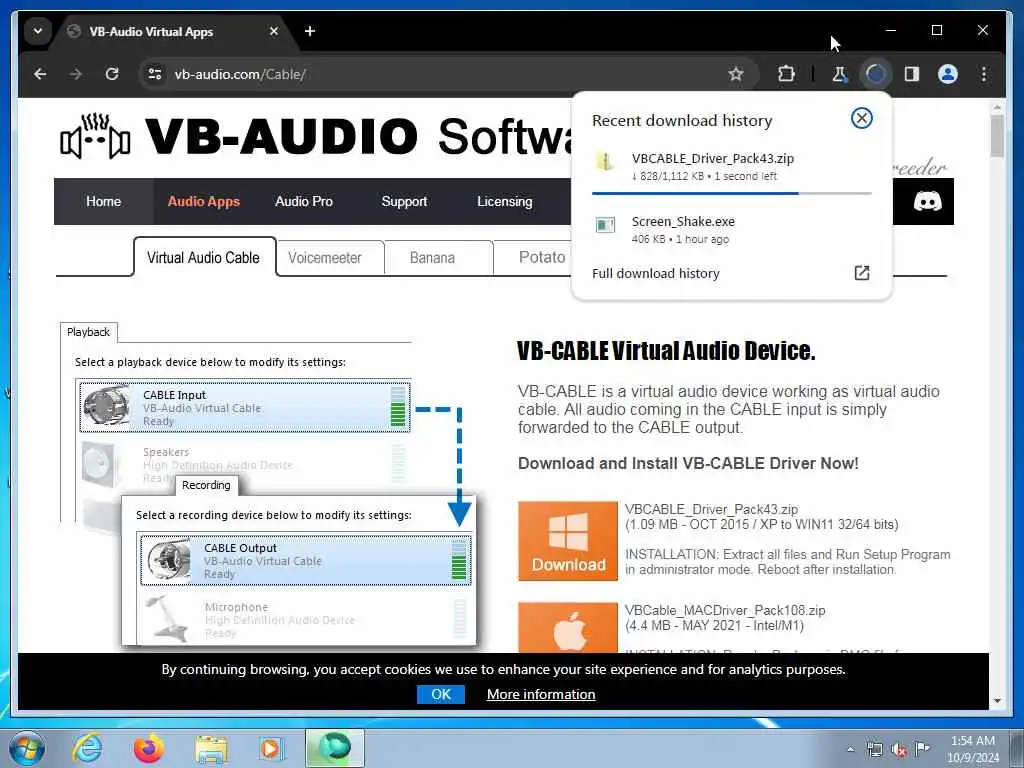
Task: Select Audio Apps in site menu
Action: click(x=204, y=202)
